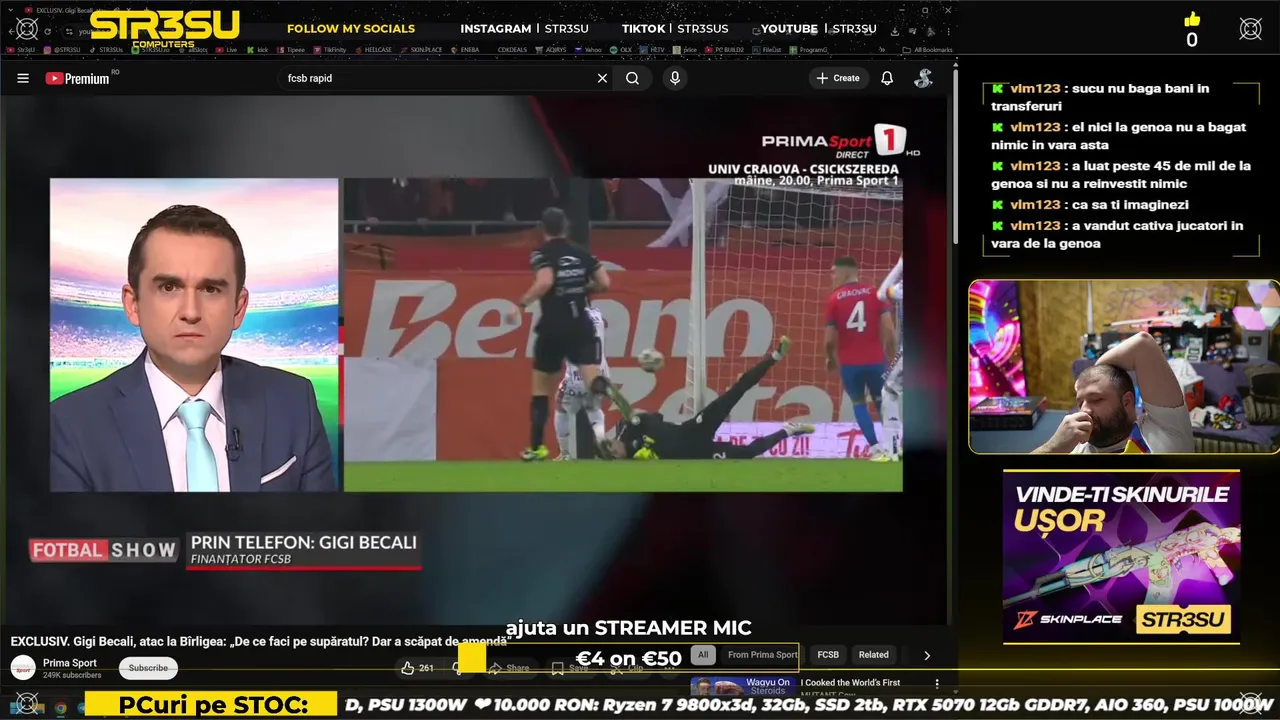1280x720 pixels.
Task: Click the EXCLUSIV. Gigi Becali video title
Action: point(260,641)
